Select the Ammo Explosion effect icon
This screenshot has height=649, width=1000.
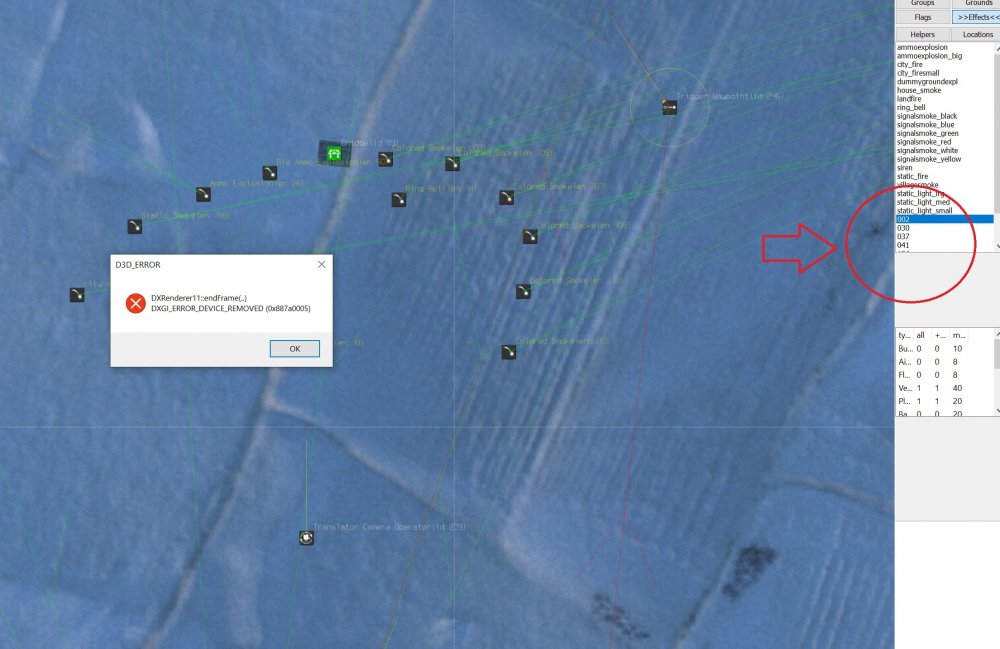tap(203, 194)
